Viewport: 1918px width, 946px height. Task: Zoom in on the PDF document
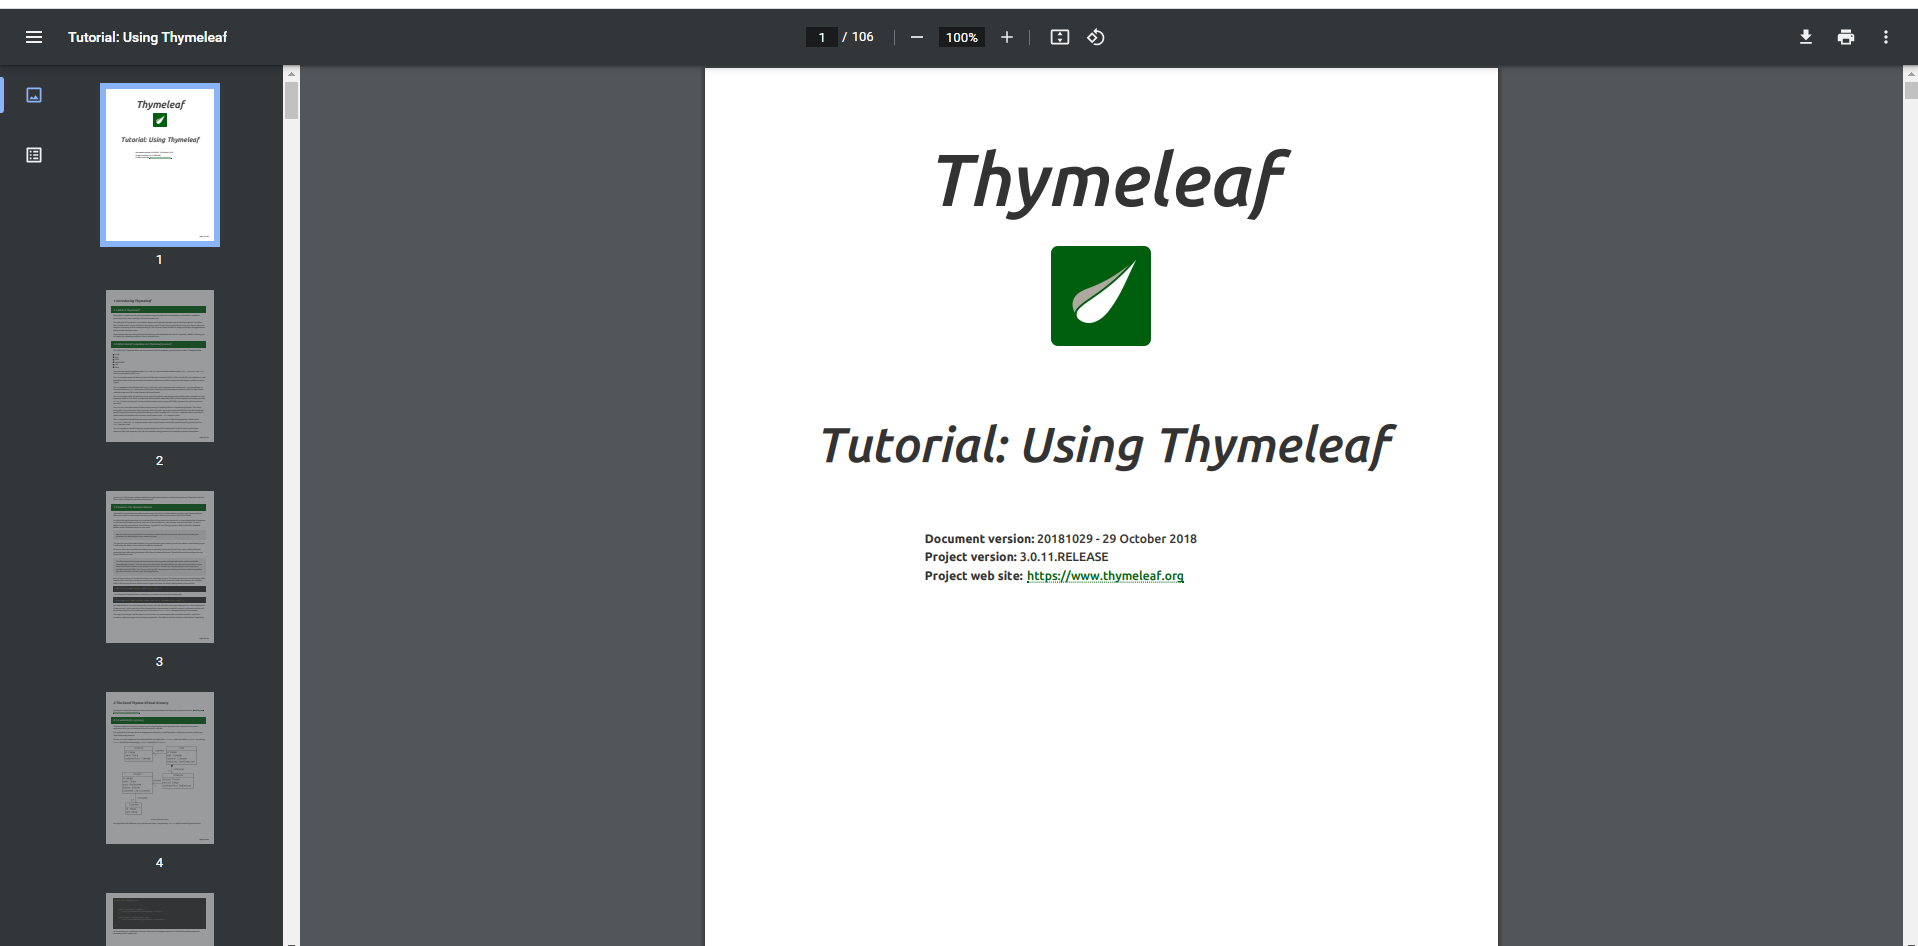click(1006, 37)
